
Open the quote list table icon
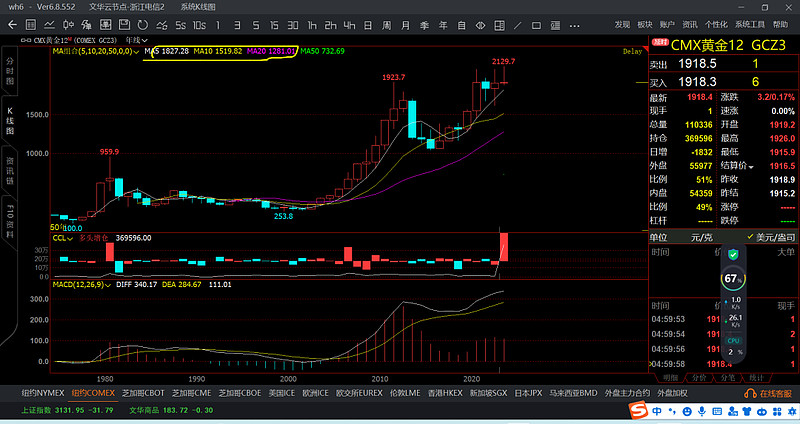click(31, 24)
